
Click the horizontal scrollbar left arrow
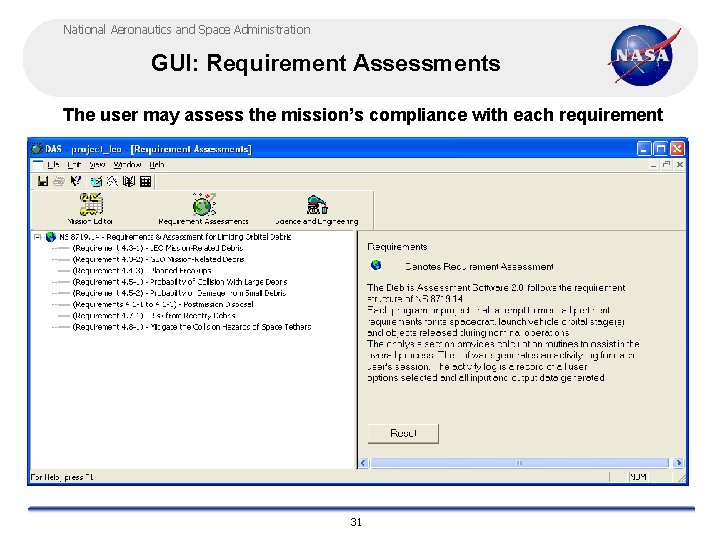coord(363,462)
